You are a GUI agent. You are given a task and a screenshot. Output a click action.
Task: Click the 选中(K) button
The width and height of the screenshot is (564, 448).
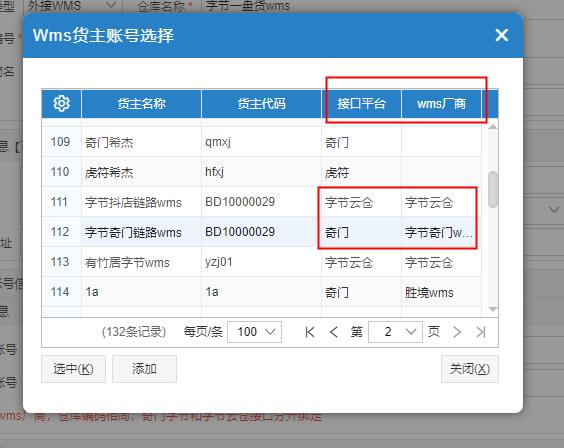click(73, 369)
